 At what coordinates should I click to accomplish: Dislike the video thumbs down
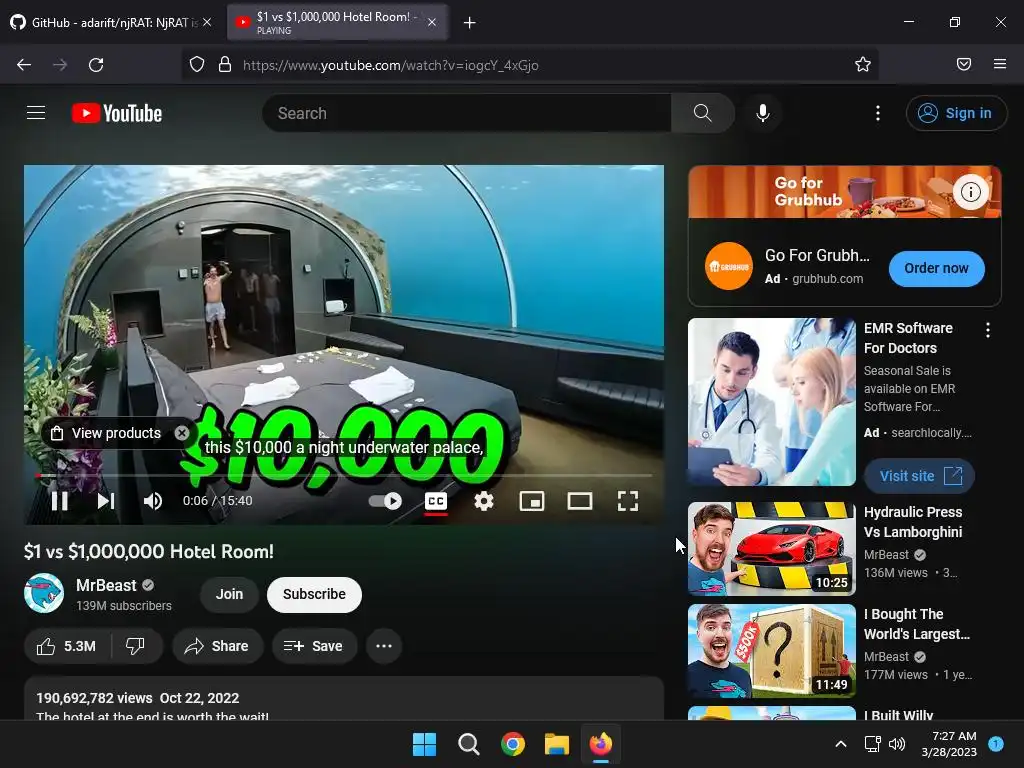(x=135, y=646)
